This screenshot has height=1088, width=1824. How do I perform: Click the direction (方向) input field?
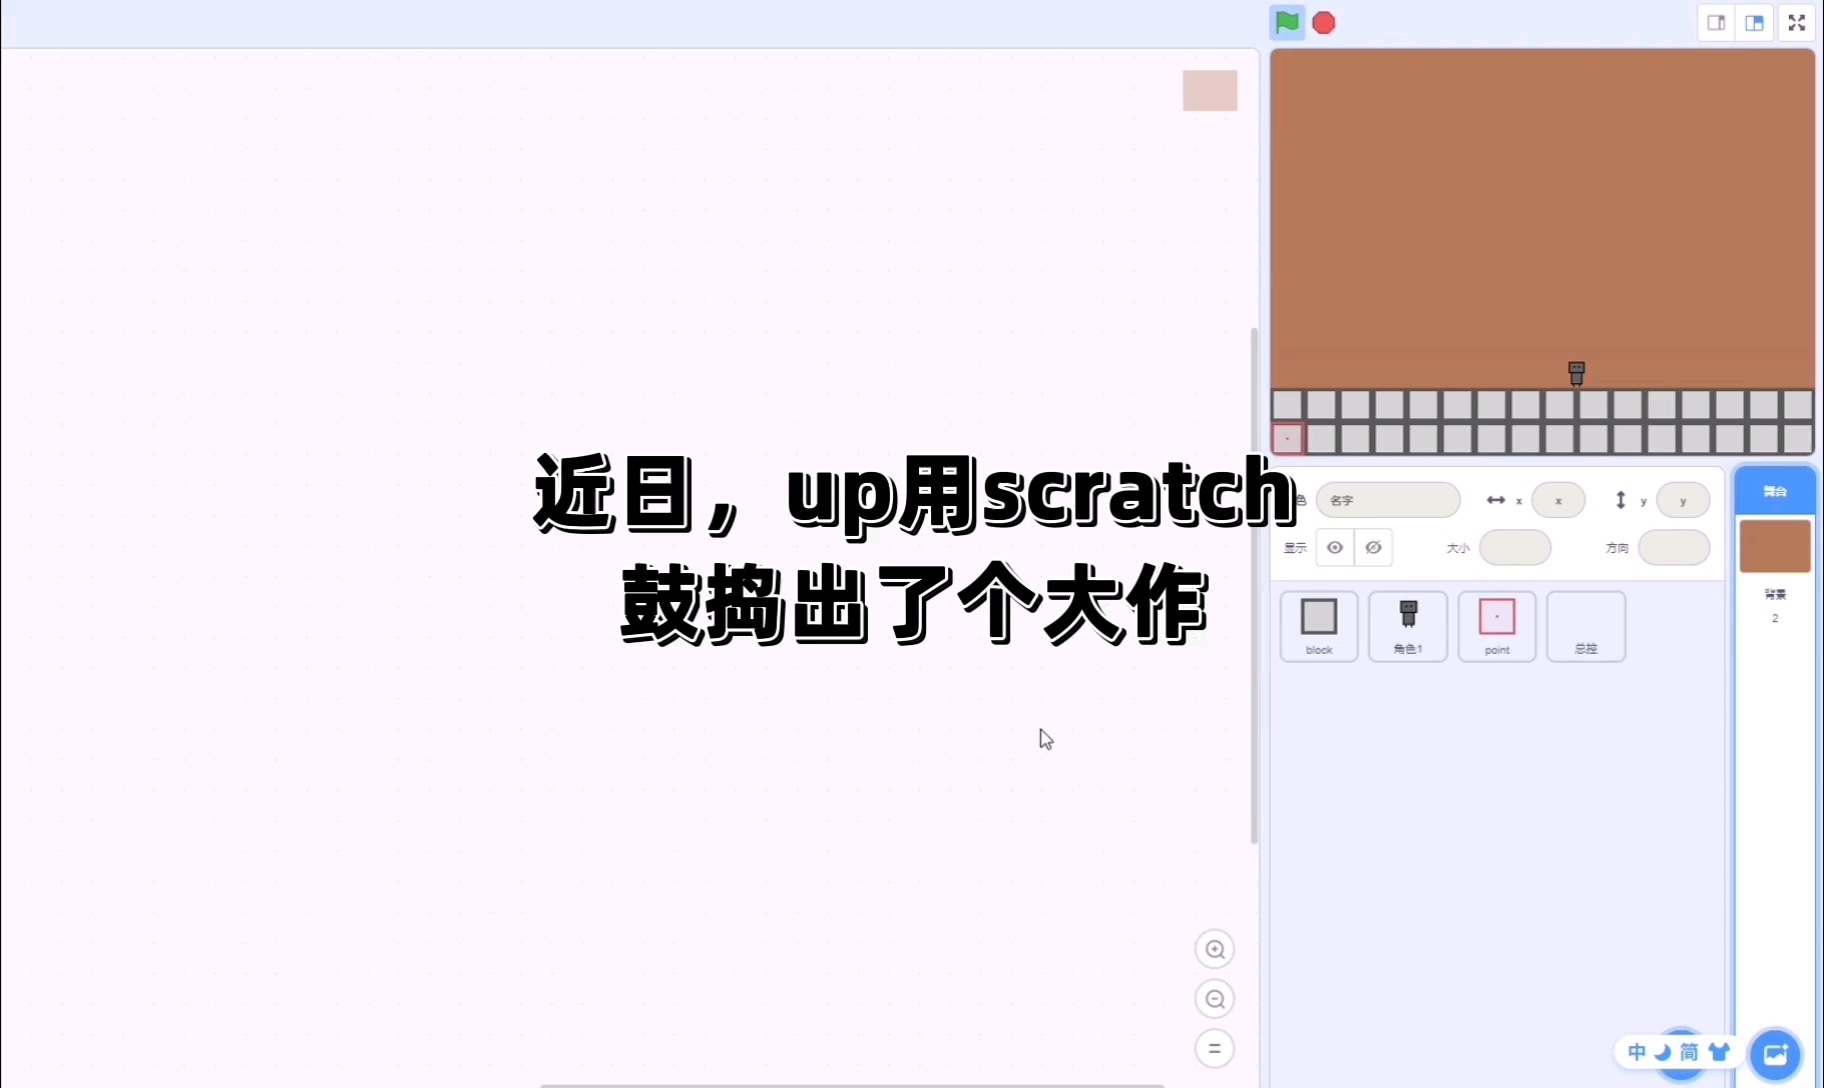point(1674,548)
